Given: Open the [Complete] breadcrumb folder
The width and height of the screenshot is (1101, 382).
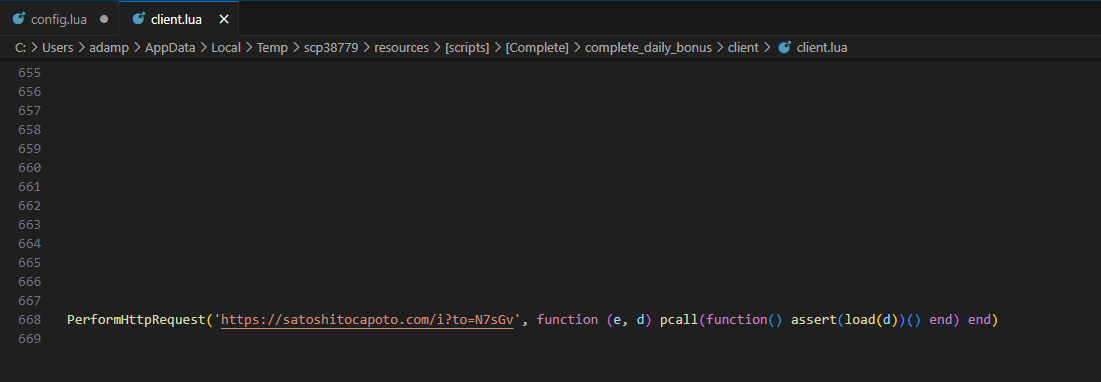Looking at the screenshot, I should 536,48.
